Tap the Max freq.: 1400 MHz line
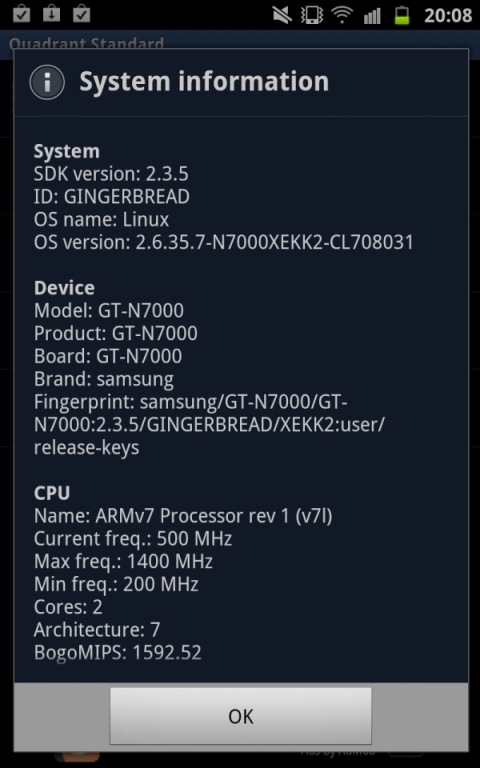This screenshot has width=480, height=768. [123, 561]
